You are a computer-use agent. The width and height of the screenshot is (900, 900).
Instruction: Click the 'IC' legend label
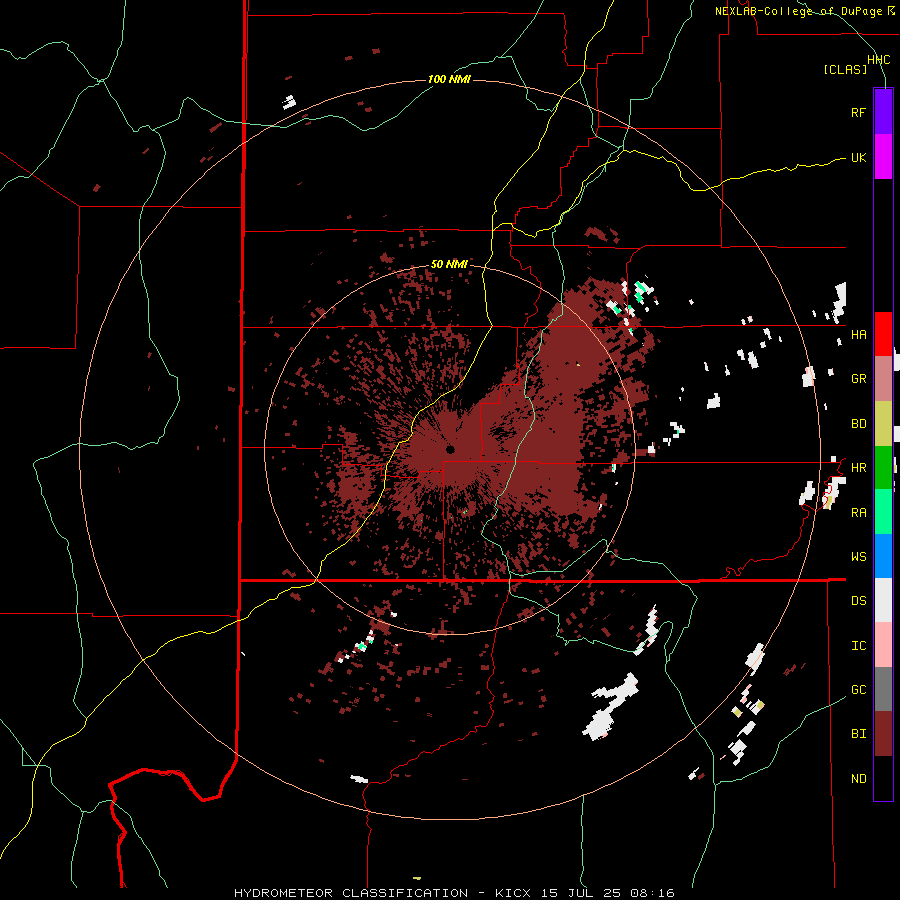click(x=858, y=646)
